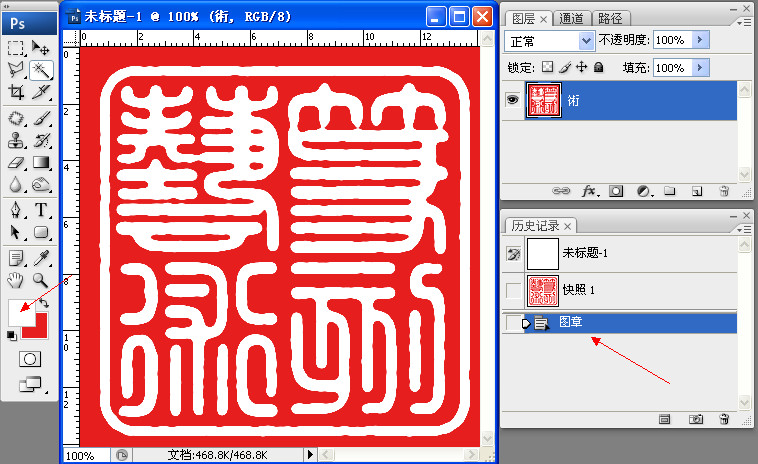Create a new snapshot in History
This screenshot has width=758, height=464.
tap(696, 419)
